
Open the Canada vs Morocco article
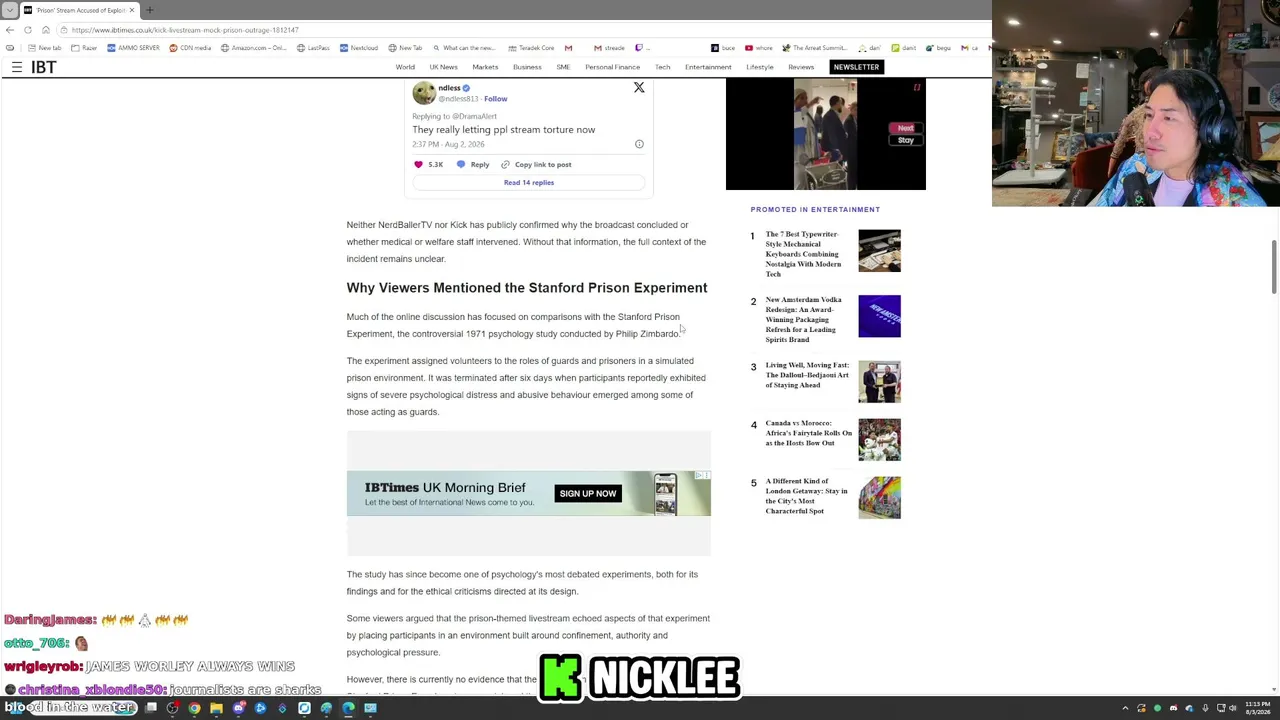coord(809,433)
